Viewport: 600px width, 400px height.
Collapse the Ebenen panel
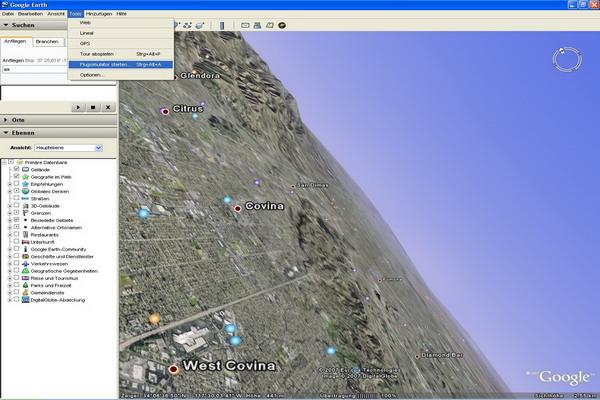tap(6, 132)
